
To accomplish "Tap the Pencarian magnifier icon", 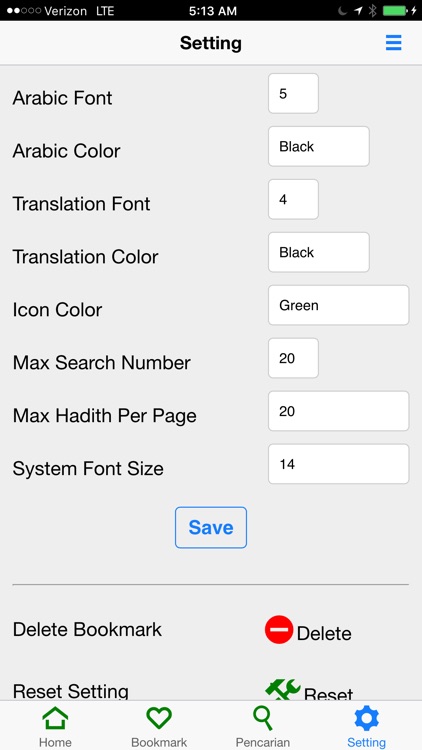I will [263, 718].
